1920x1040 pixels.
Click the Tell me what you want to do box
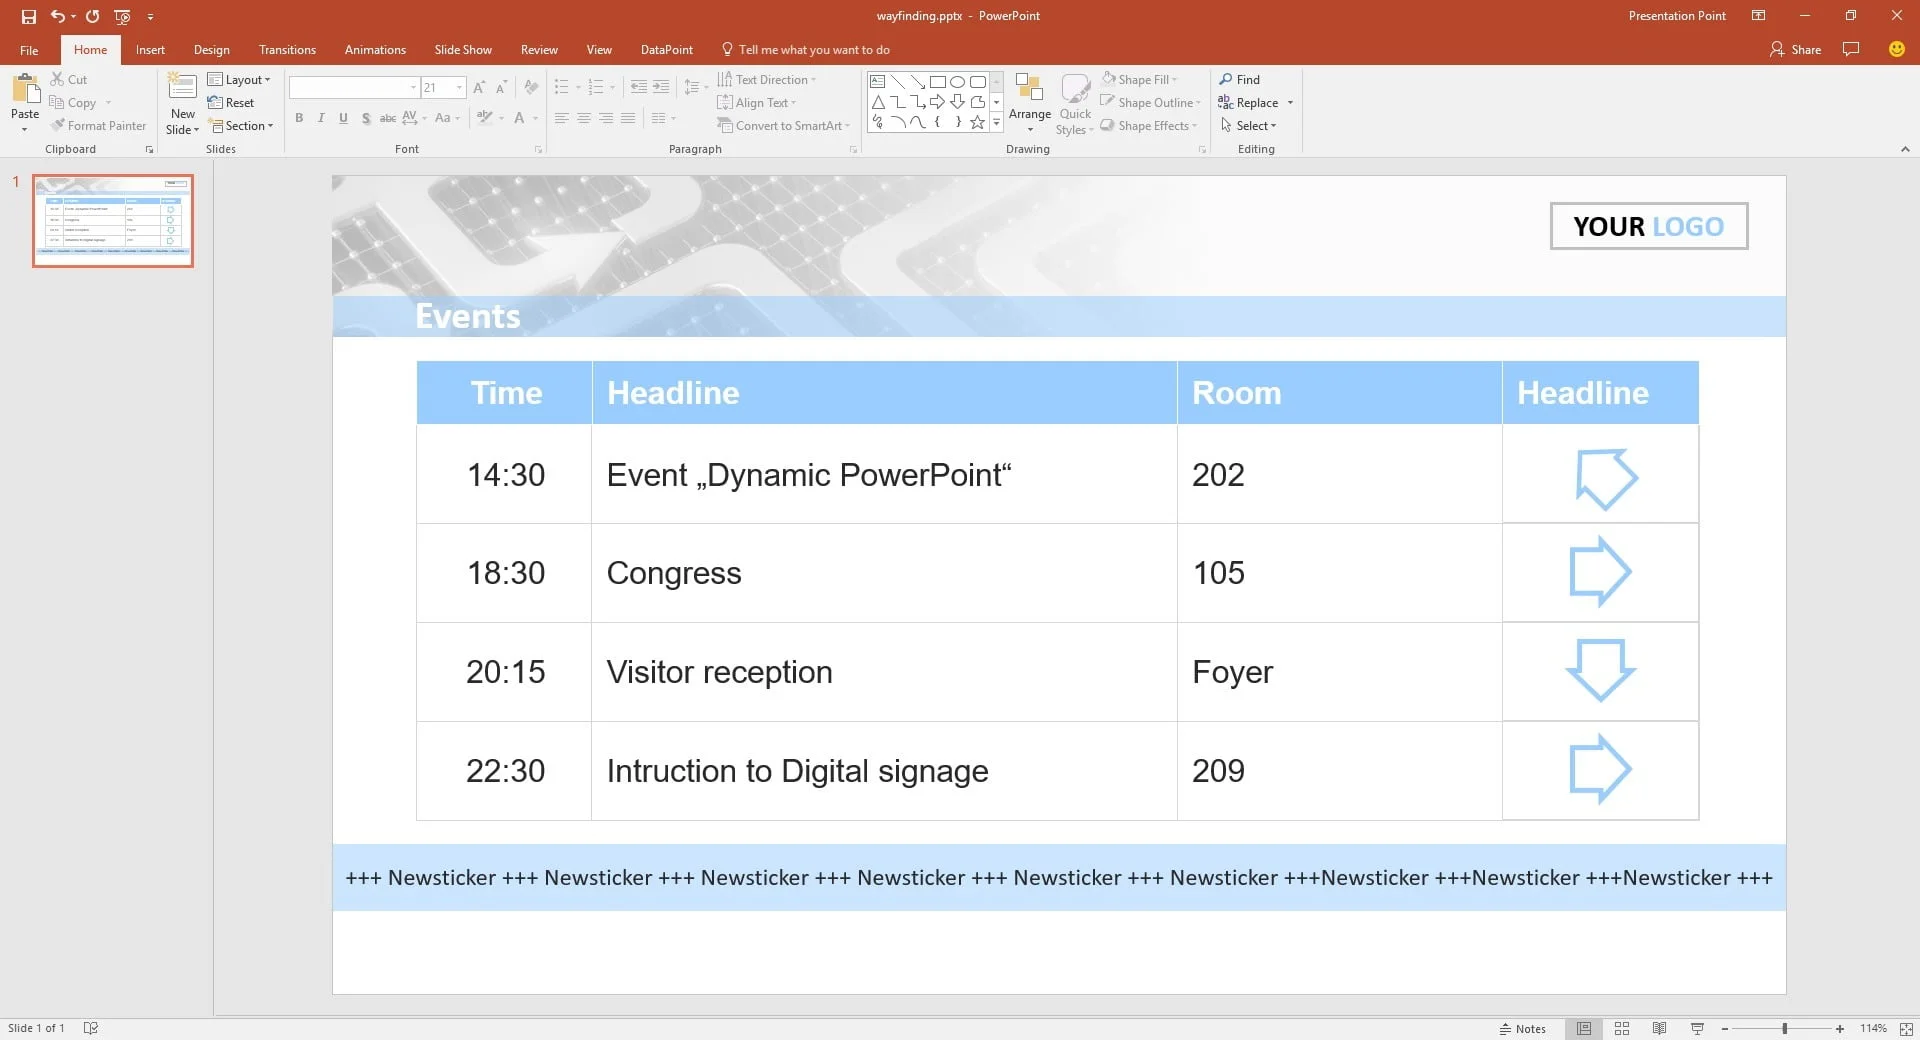tap(805, 50)
